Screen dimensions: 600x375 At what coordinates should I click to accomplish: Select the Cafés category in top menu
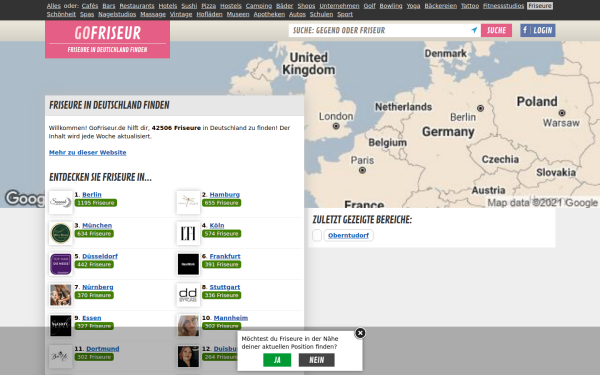coord(90,6)
